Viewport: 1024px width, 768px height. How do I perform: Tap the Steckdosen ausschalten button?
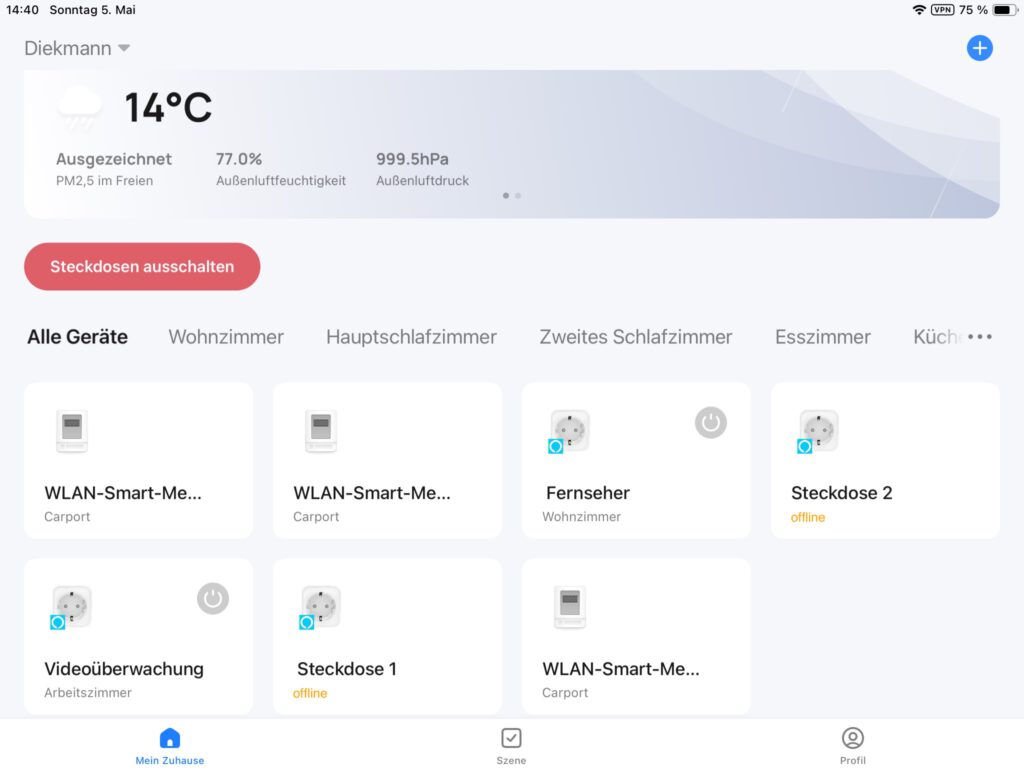click(142, 266)
